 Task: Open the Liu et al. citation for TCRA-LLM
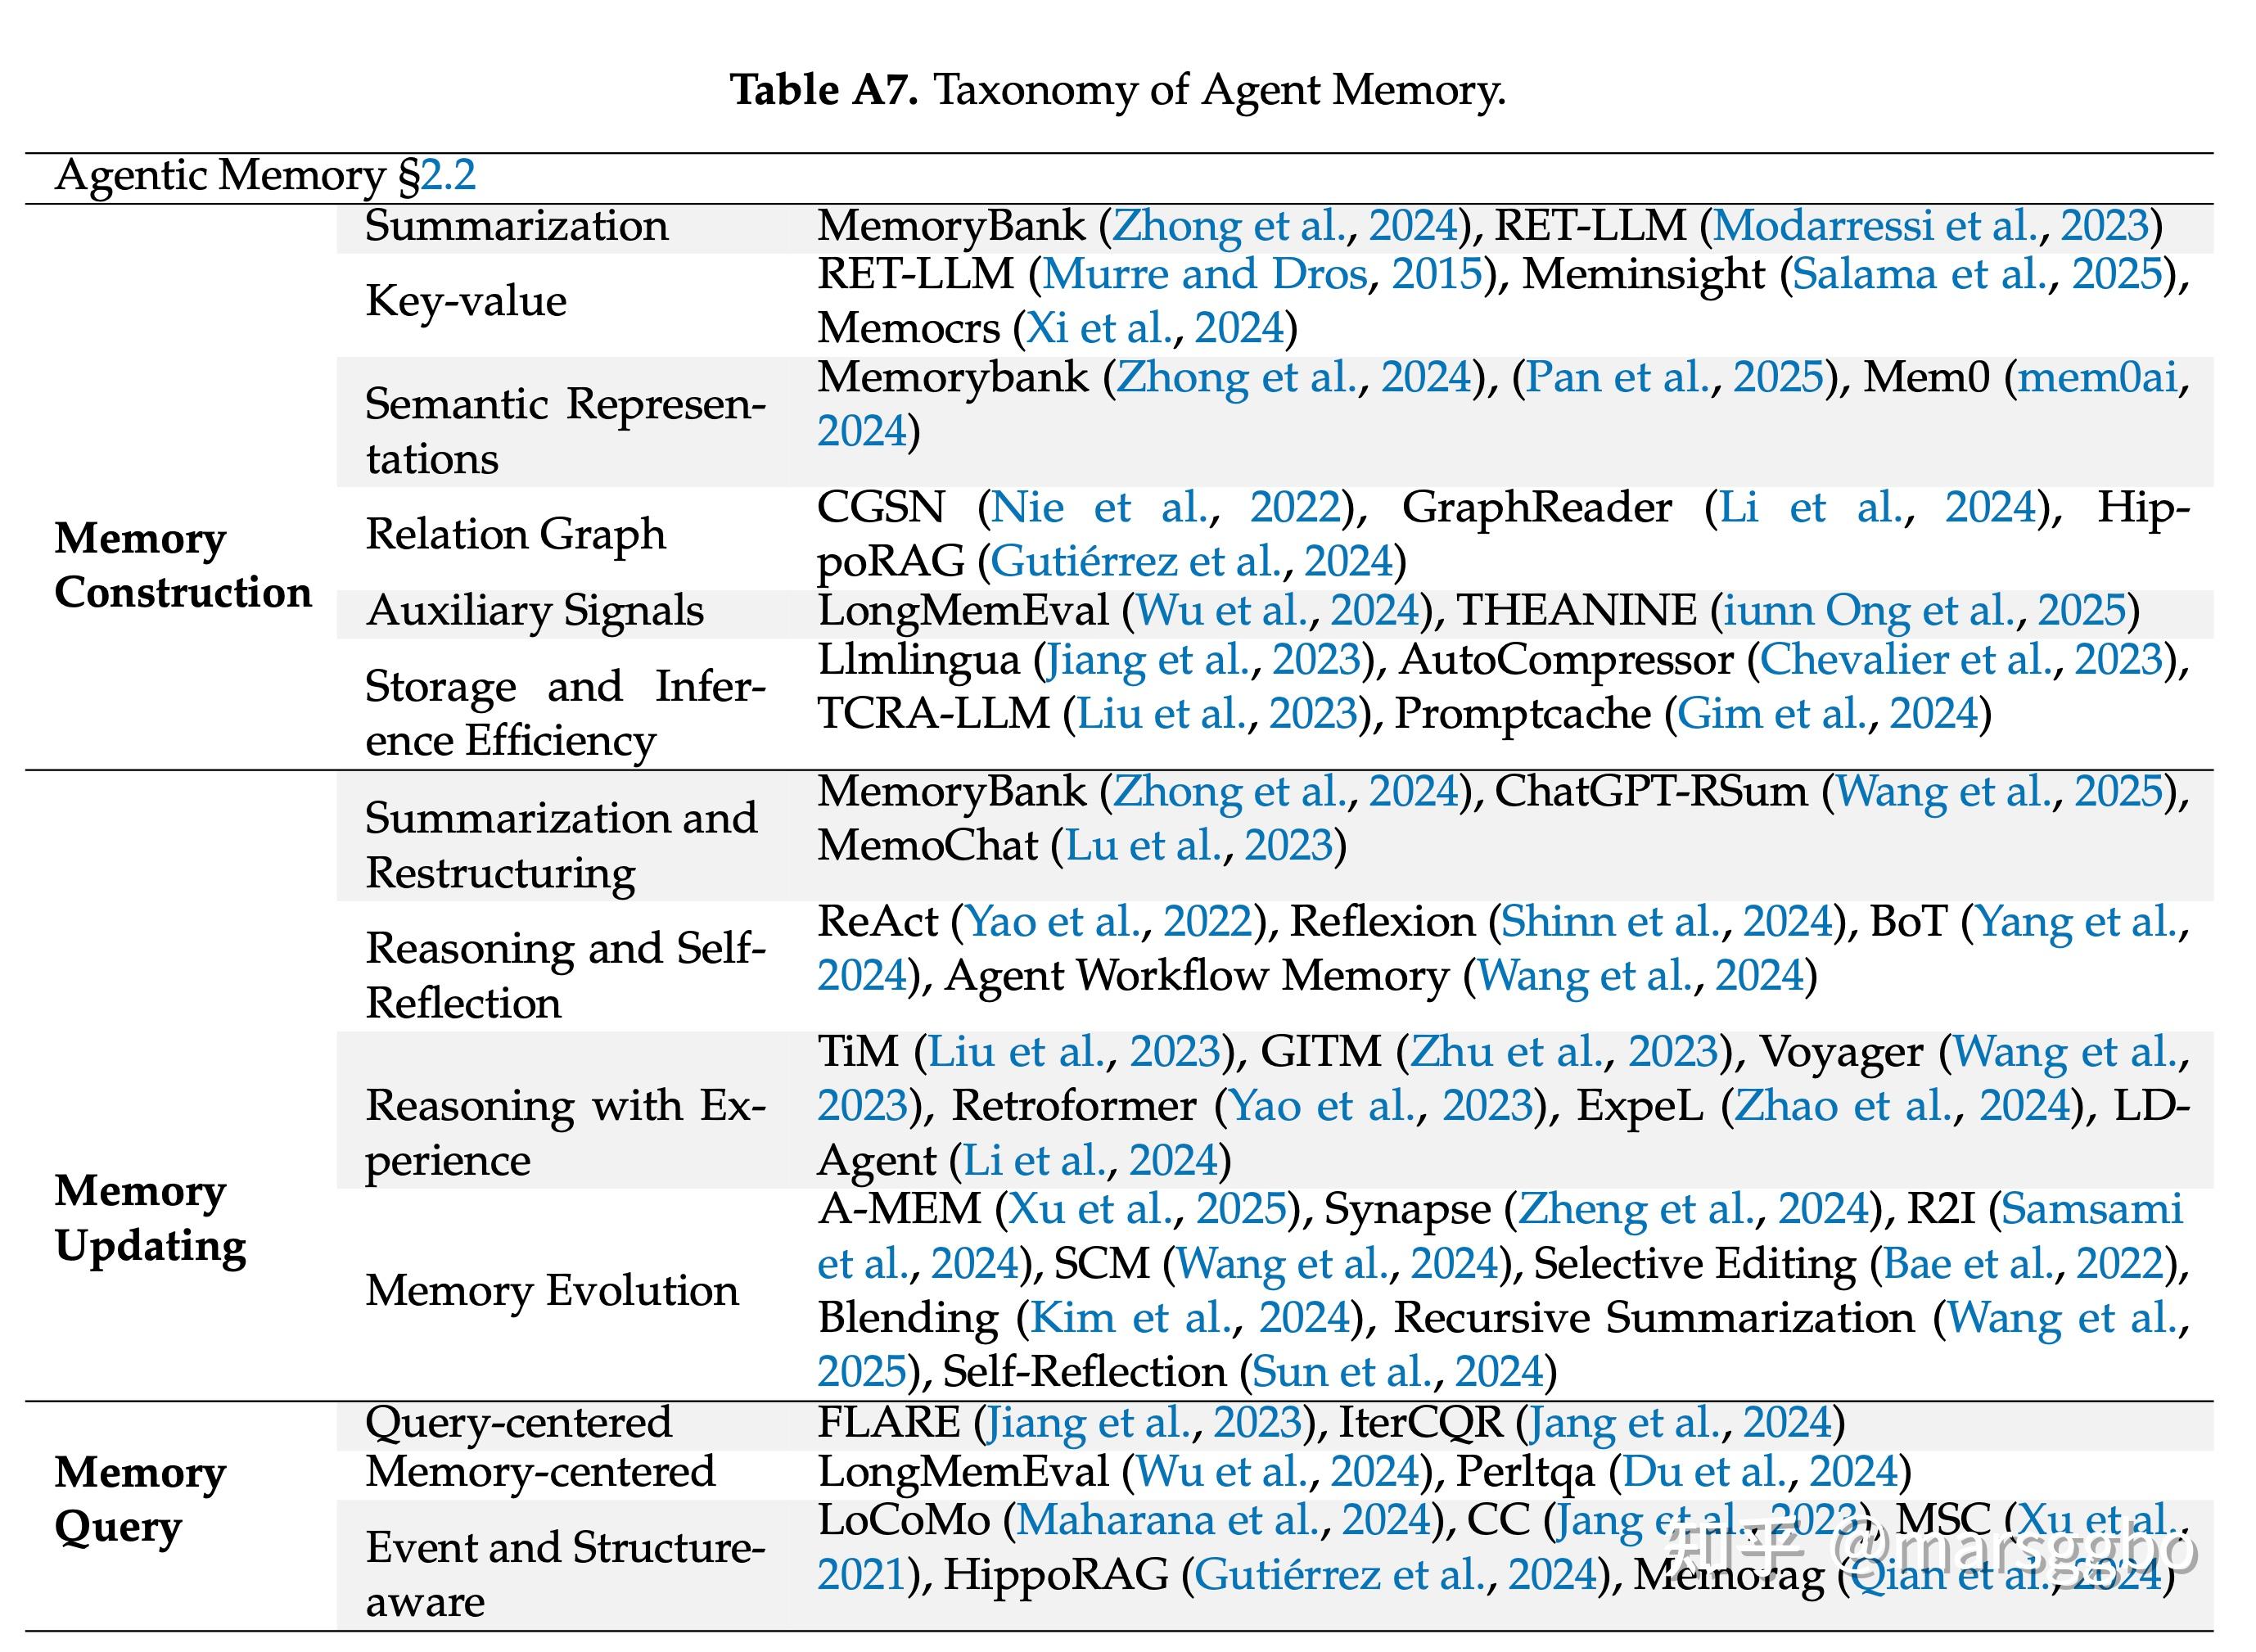(1217, 714)
